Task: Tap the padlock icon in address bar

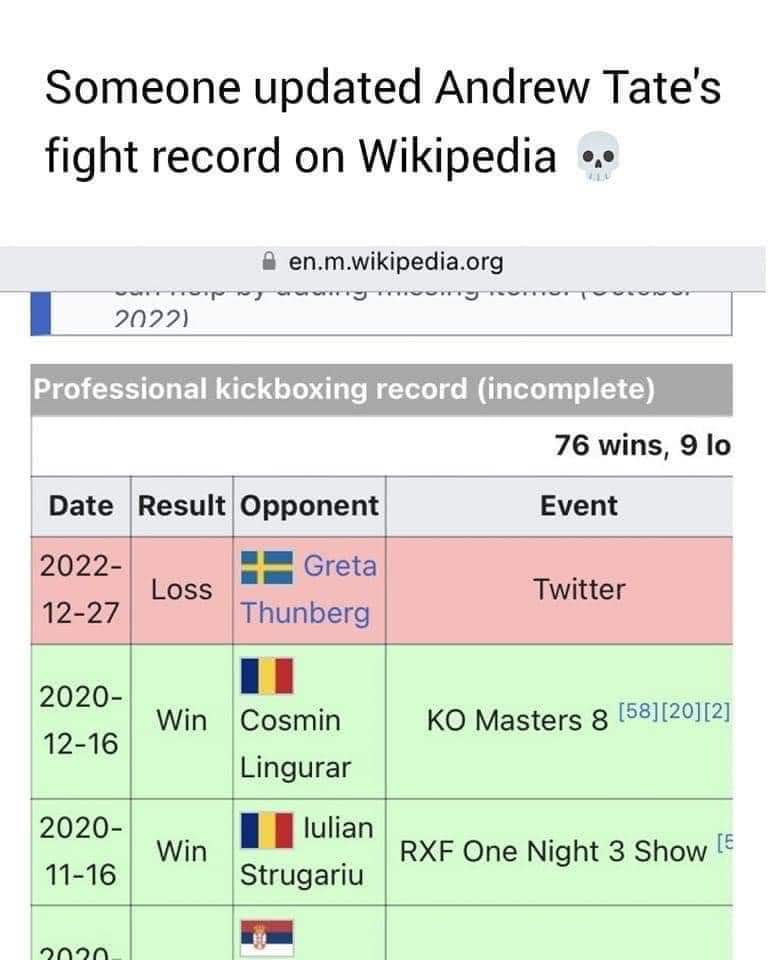Action: point(268,261)
